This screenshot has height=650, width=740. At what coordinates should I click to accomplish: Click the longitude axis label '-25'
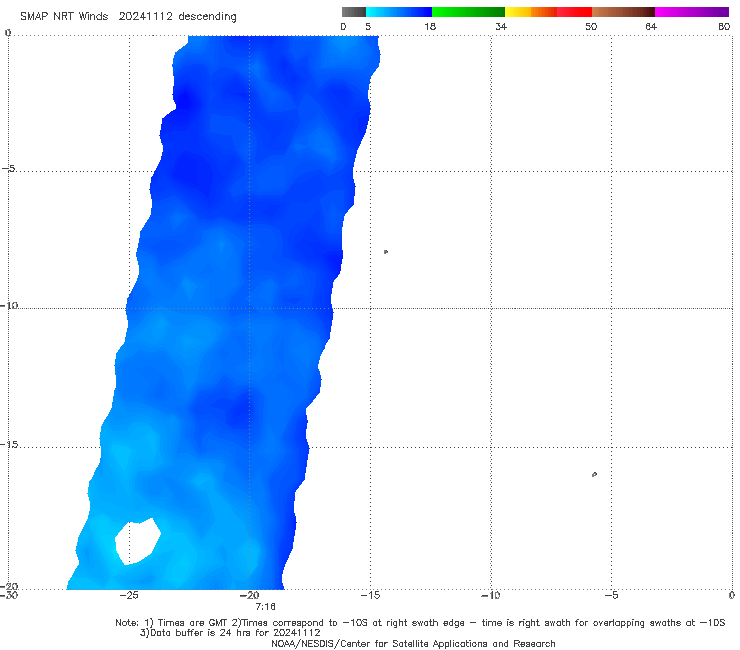tap(129, 596)
